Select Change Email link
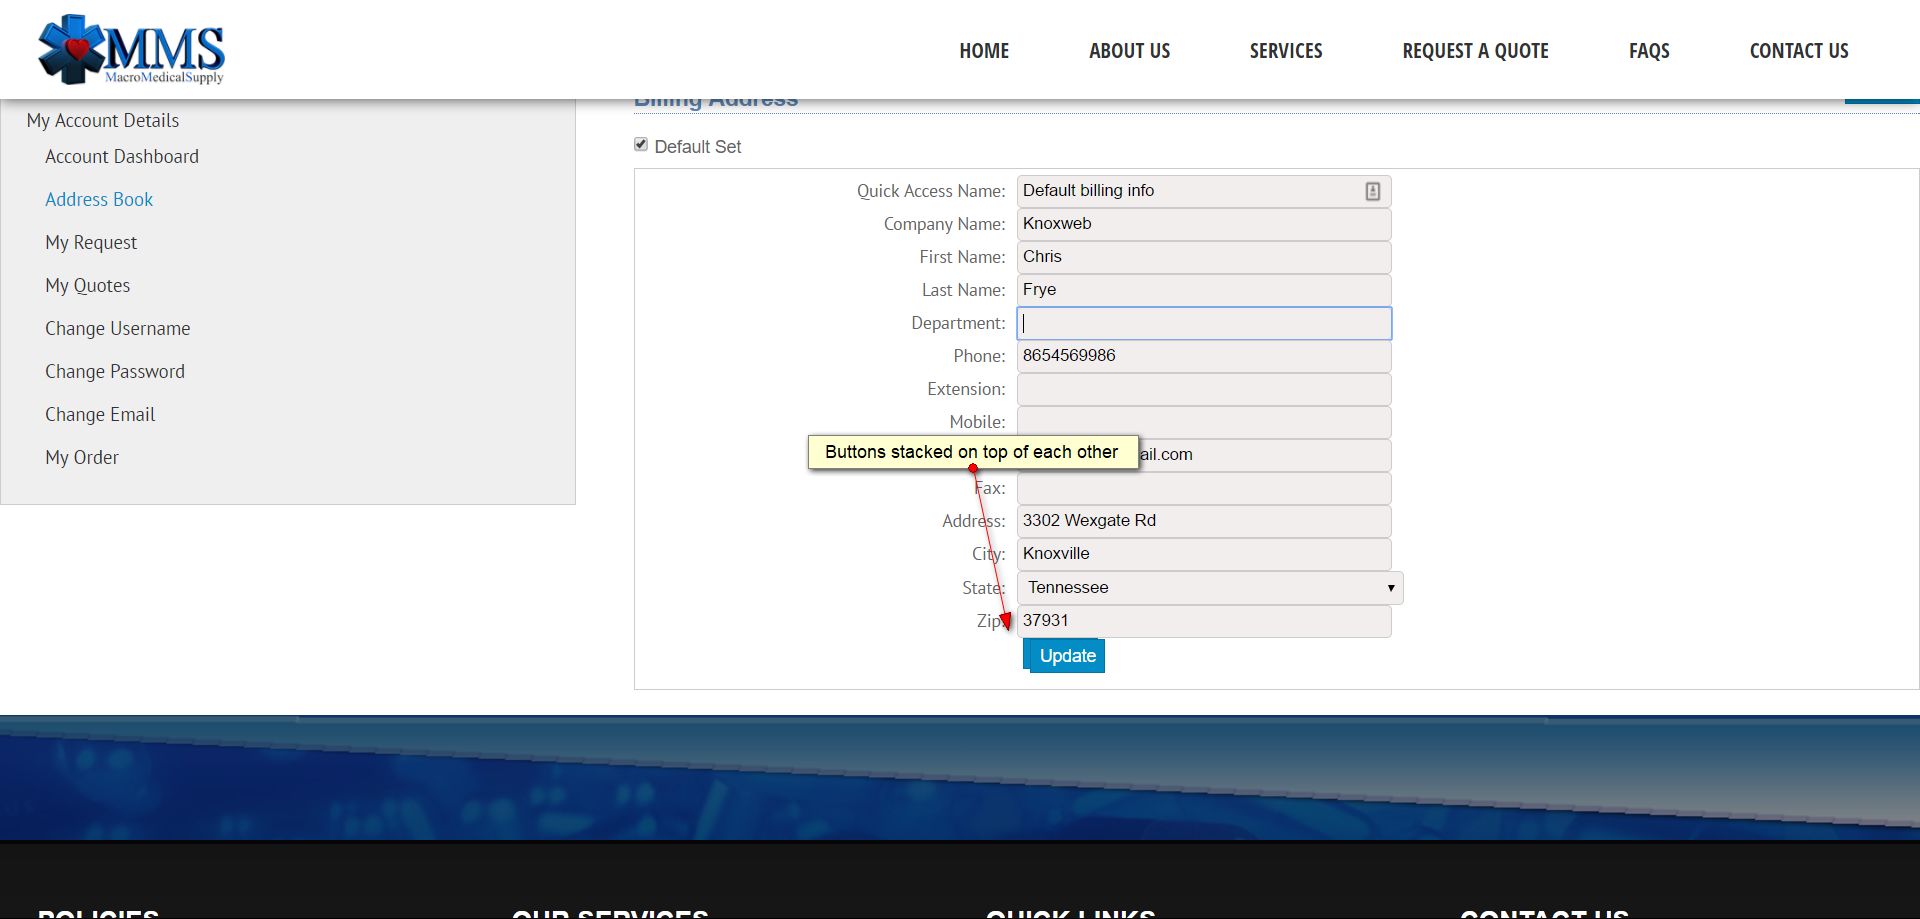This screenshot has width=1920, height=919. coord(100,415)
